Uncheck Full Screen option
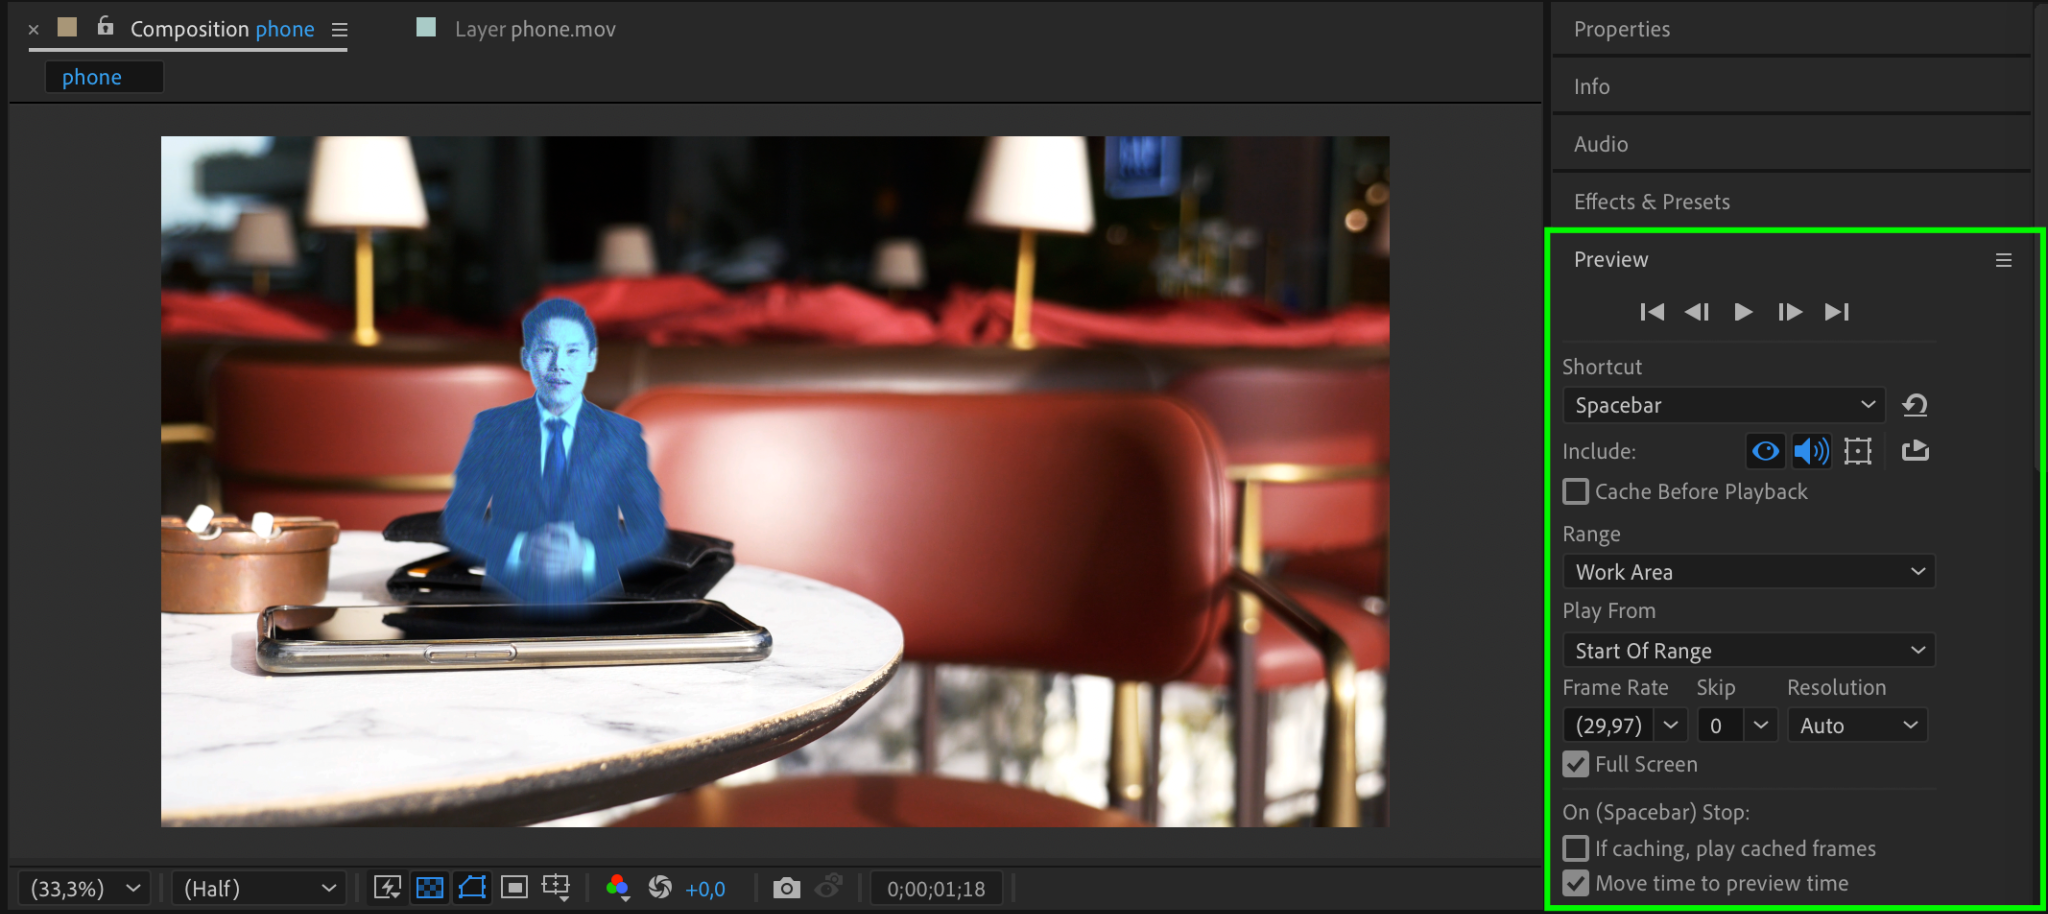 (x=1576, y=765)
